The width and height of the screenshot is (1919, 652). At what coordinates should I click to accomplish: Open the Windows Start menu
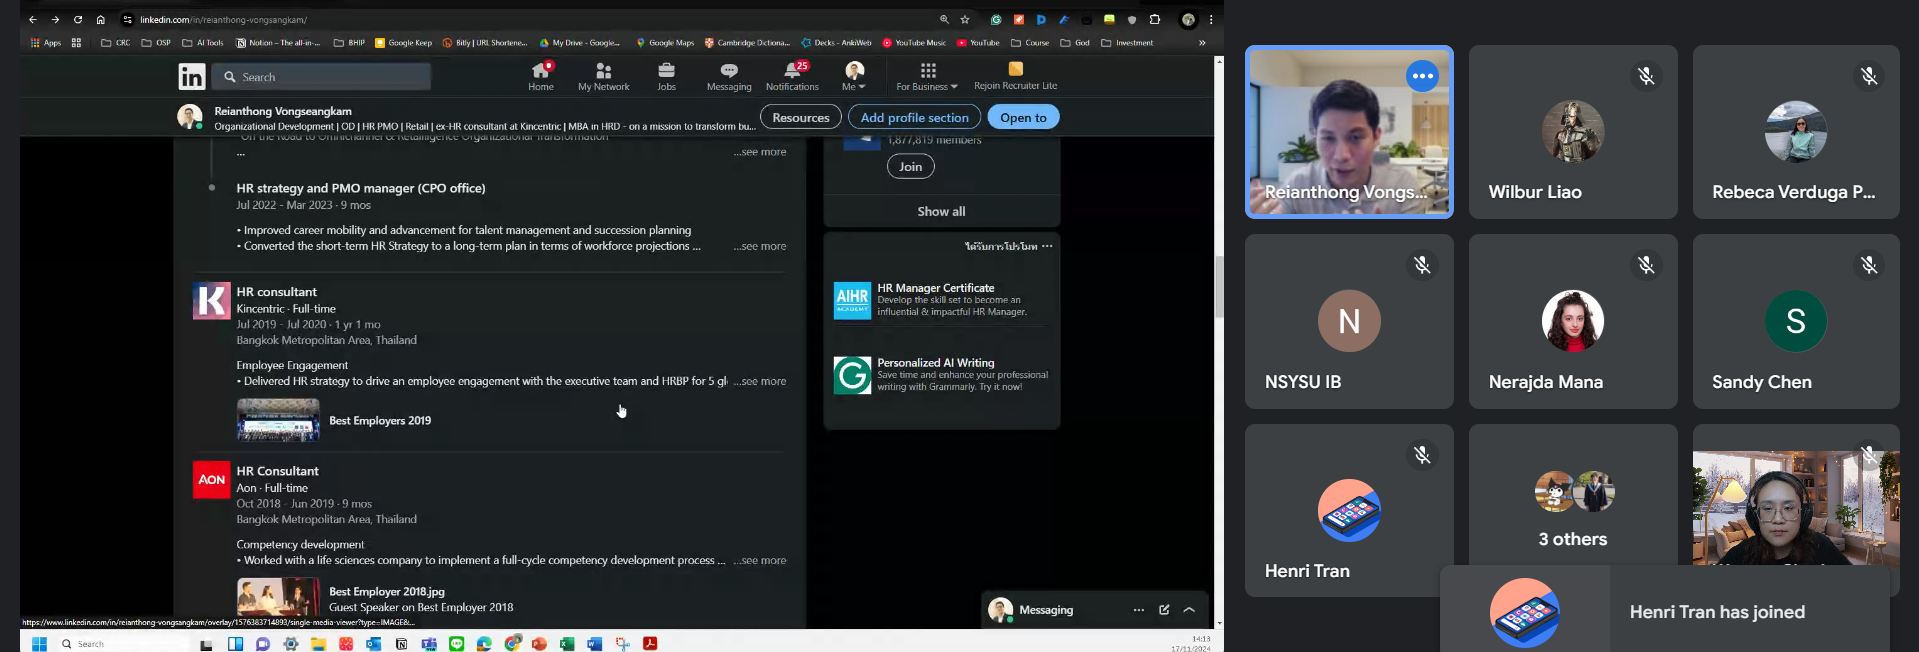tap(39, 644)
